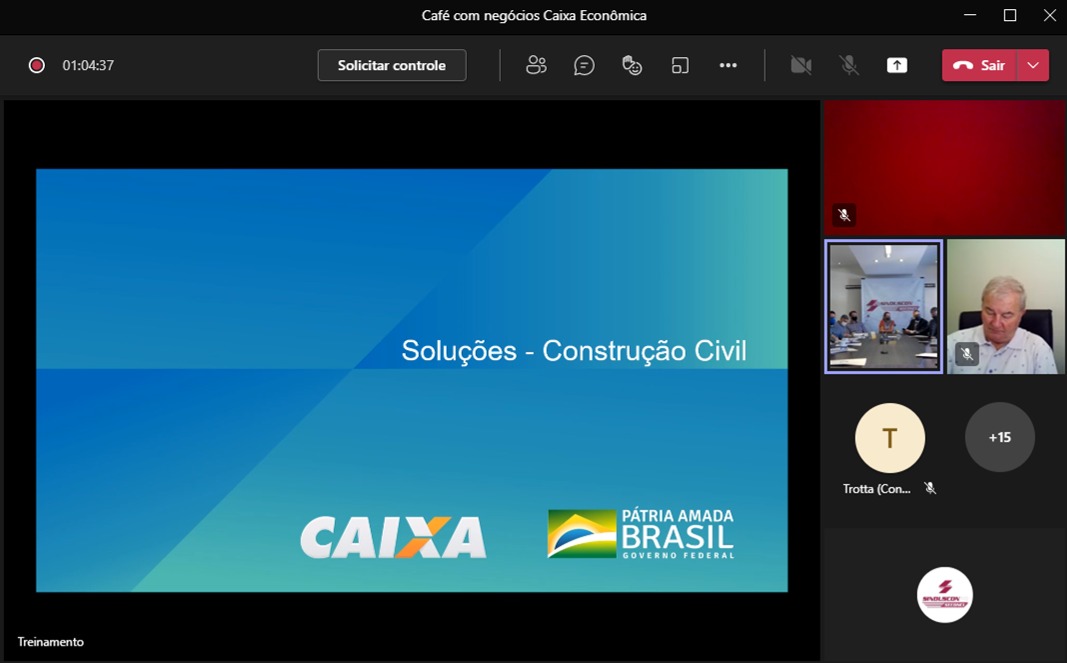Click the red participant video tile
Viewport: 1067px width, 663px height.
click(x=943, y=166)
